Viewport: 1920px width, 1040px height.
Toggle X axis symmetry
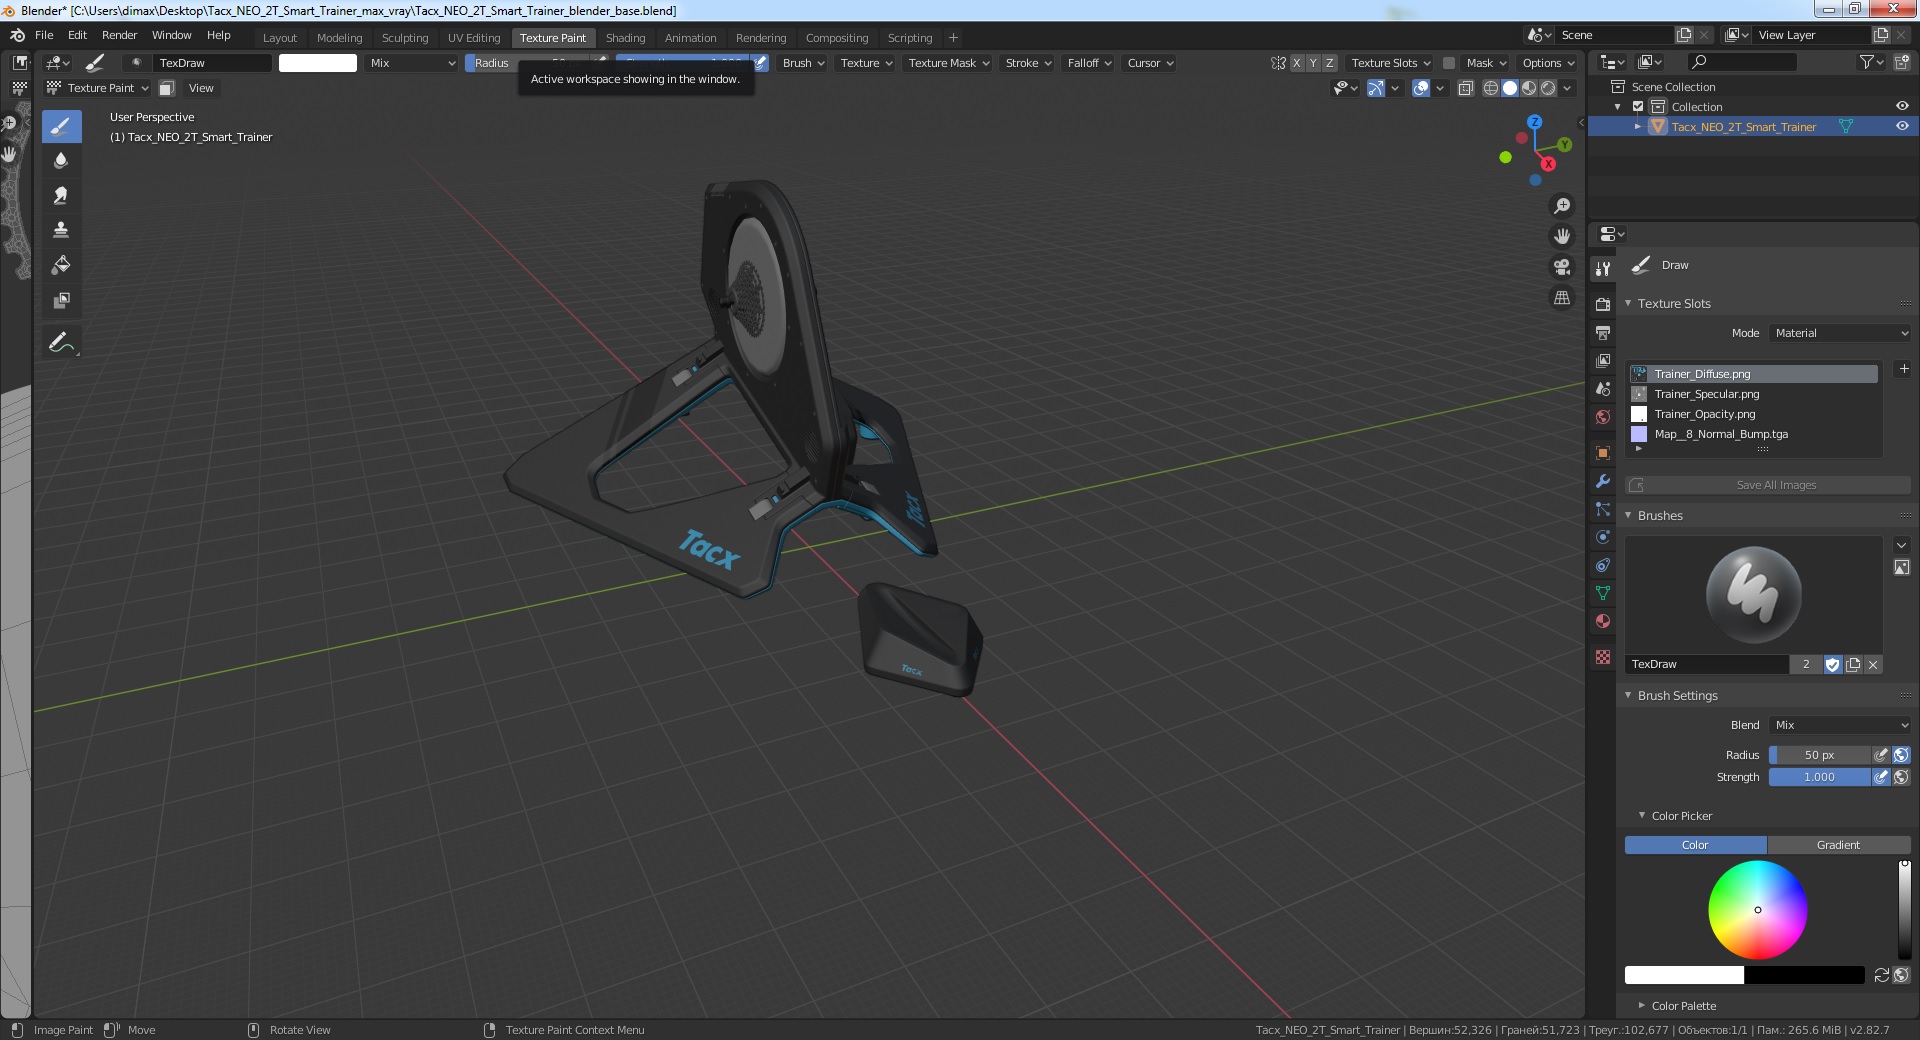click(1297, 63)
